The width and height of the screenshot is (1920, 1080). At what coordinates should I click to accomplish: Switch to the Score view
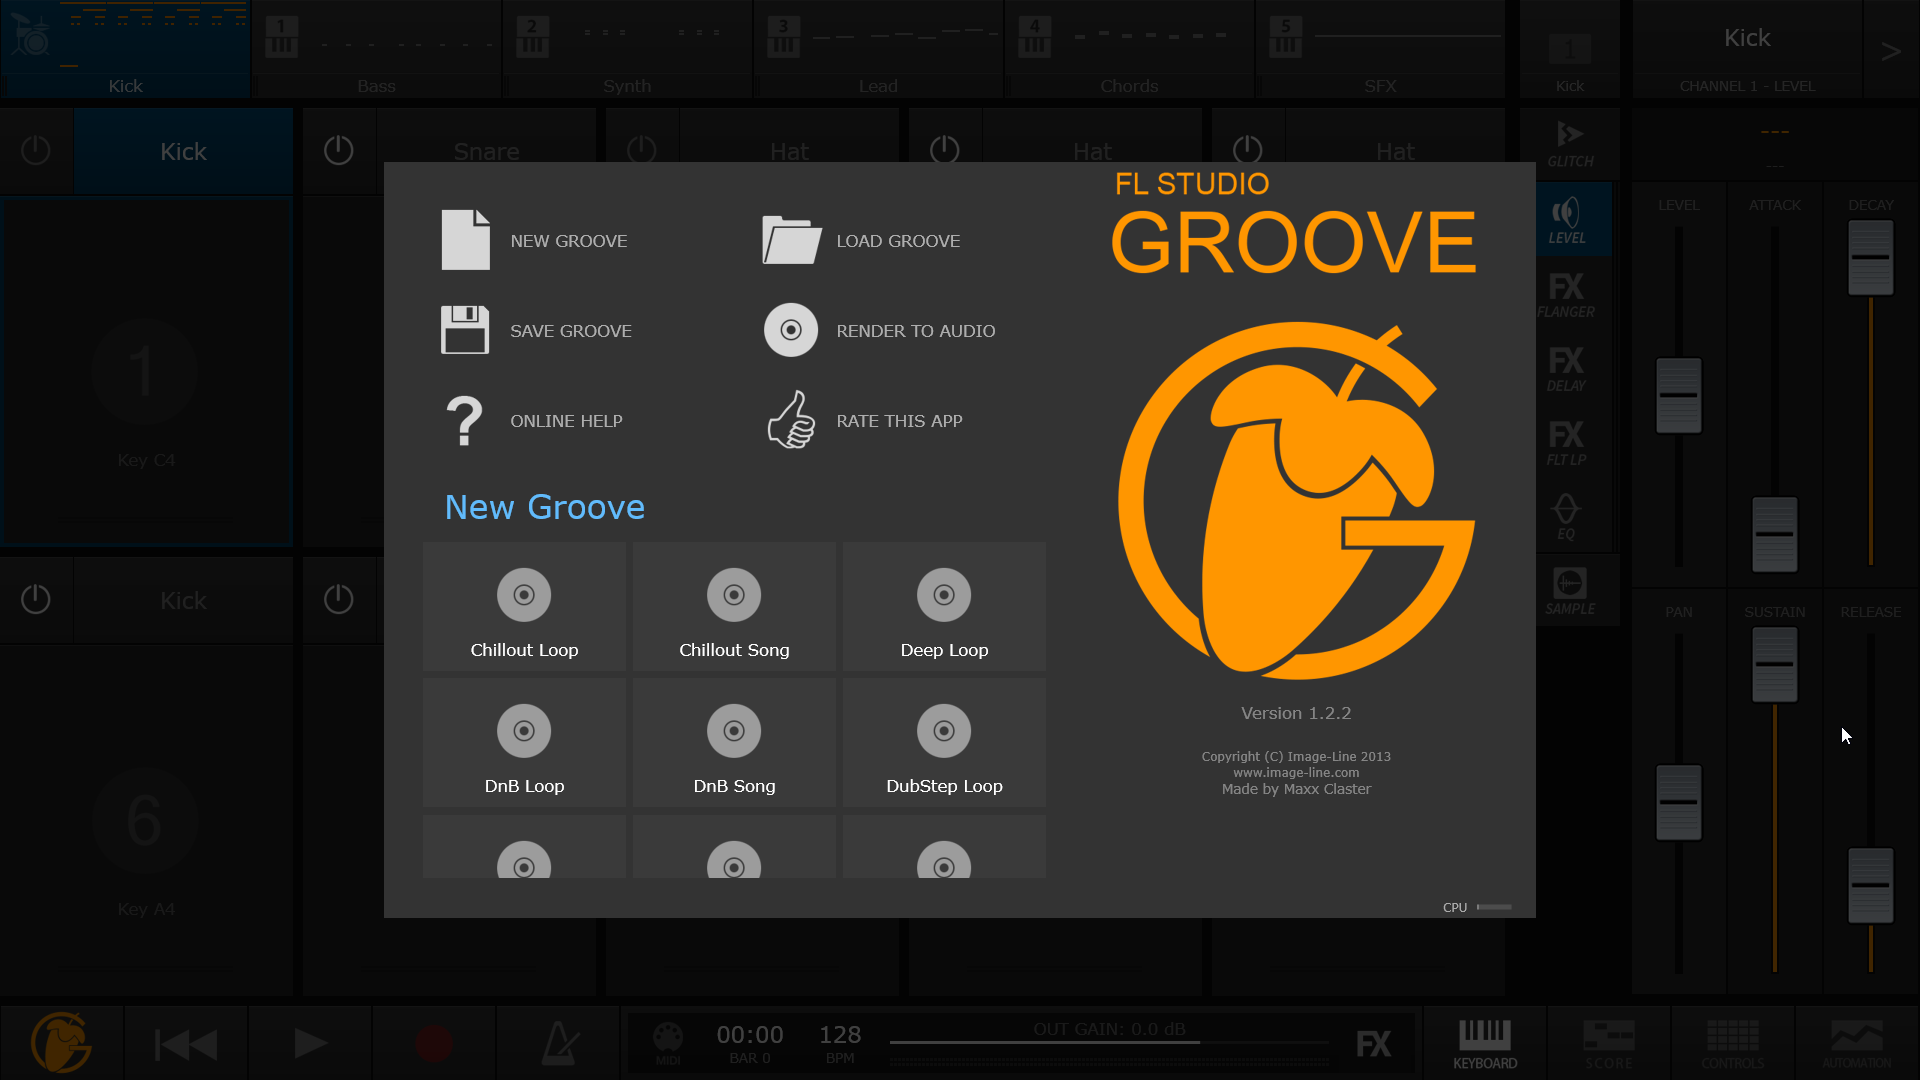point(1609,1044)
